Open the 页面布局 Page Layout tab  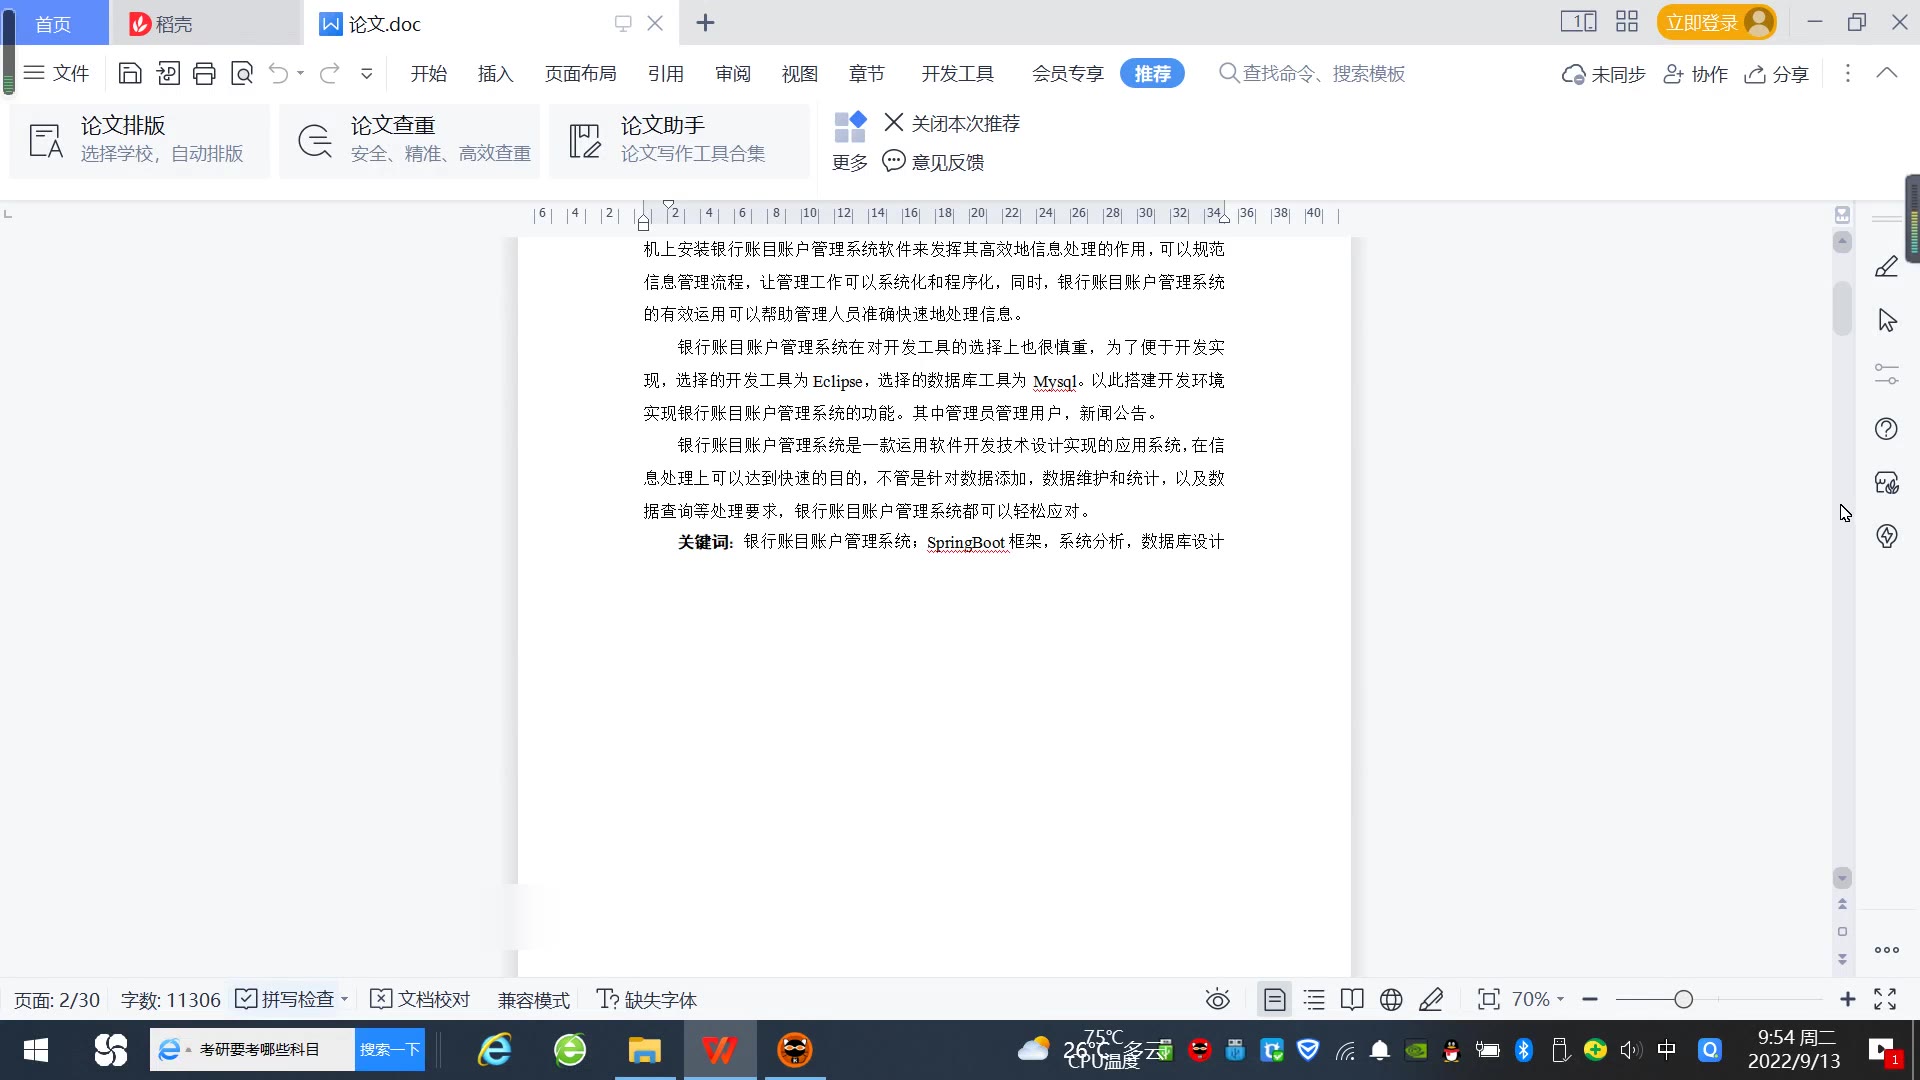pyautogui.click(x=580, y=73)
